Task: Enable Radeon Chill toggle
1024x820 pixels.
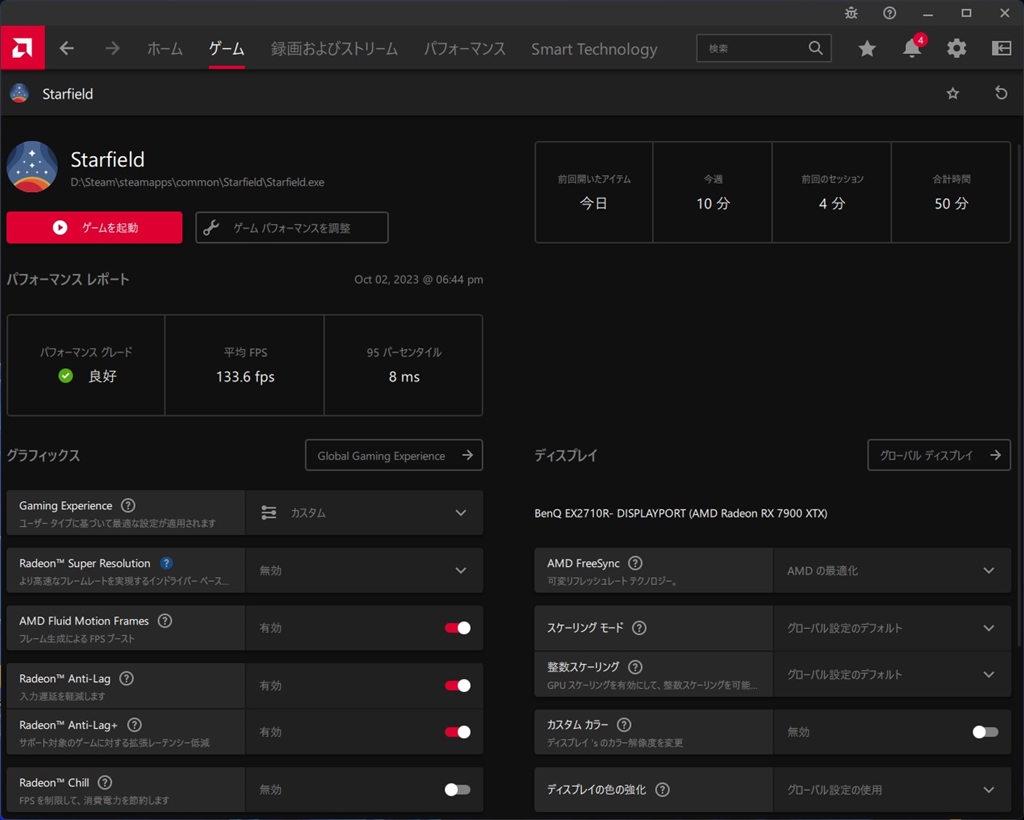Action: coord(457,789)
